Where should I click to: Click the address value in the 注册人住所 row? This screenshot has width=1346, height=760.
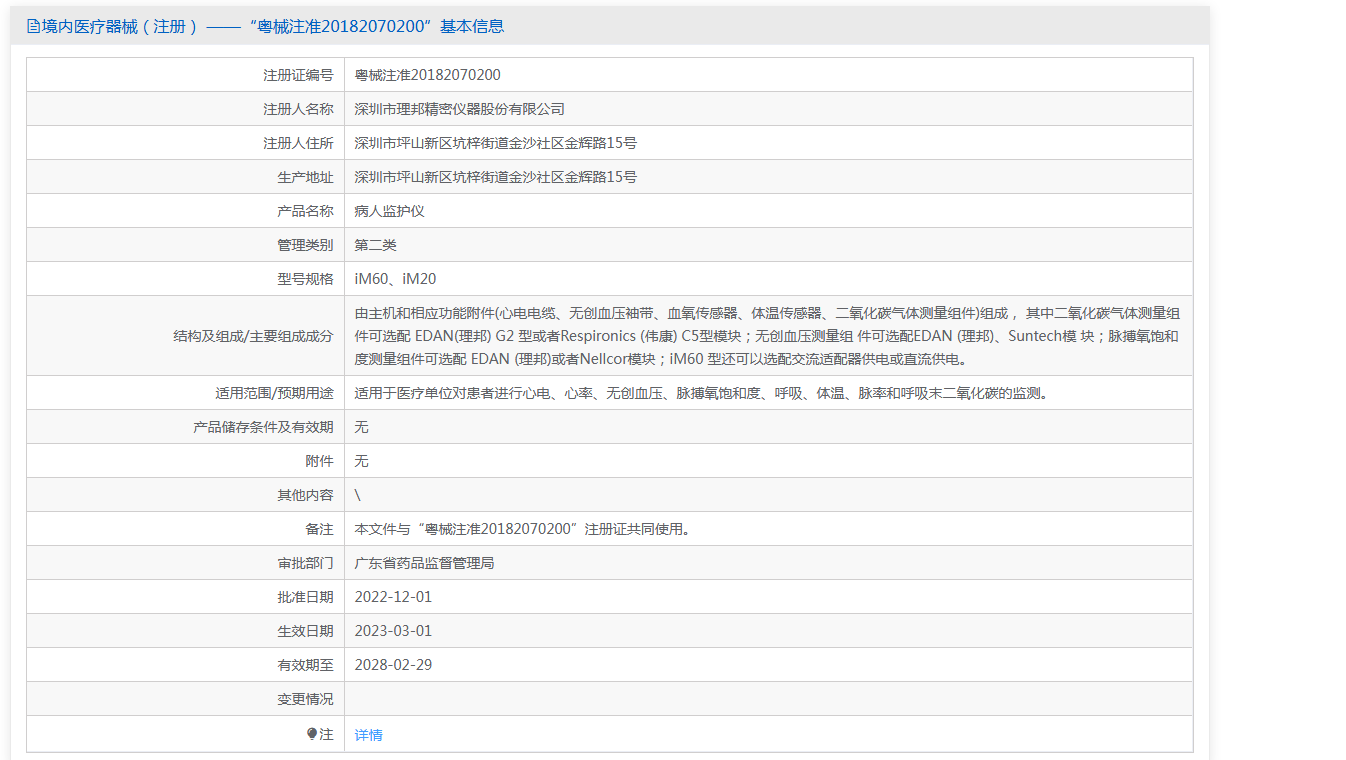point(496,143)
